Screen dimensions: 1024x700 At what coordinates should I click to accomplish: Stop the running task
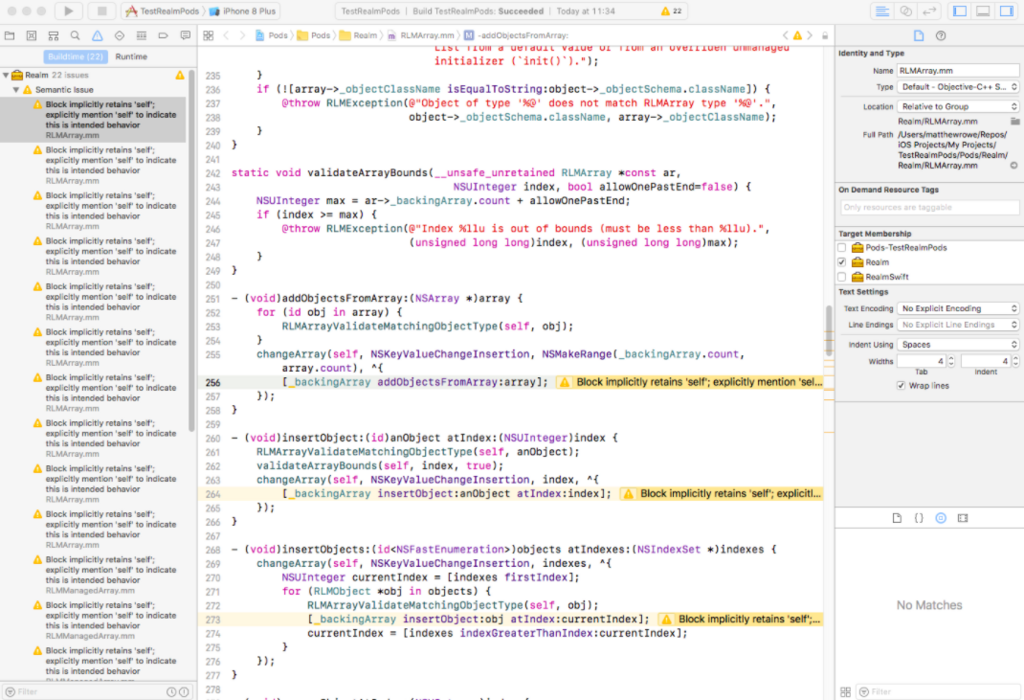pos(102,11)
